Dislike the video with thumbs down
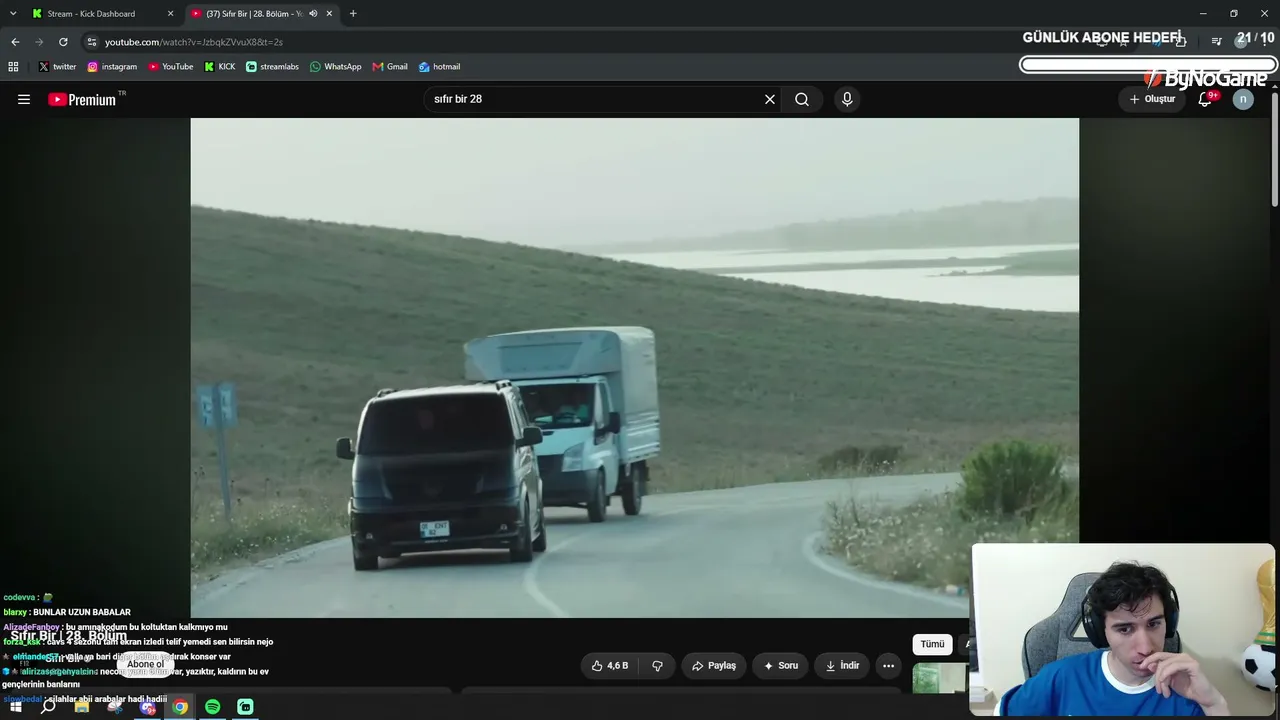 (x=657, y=665)
